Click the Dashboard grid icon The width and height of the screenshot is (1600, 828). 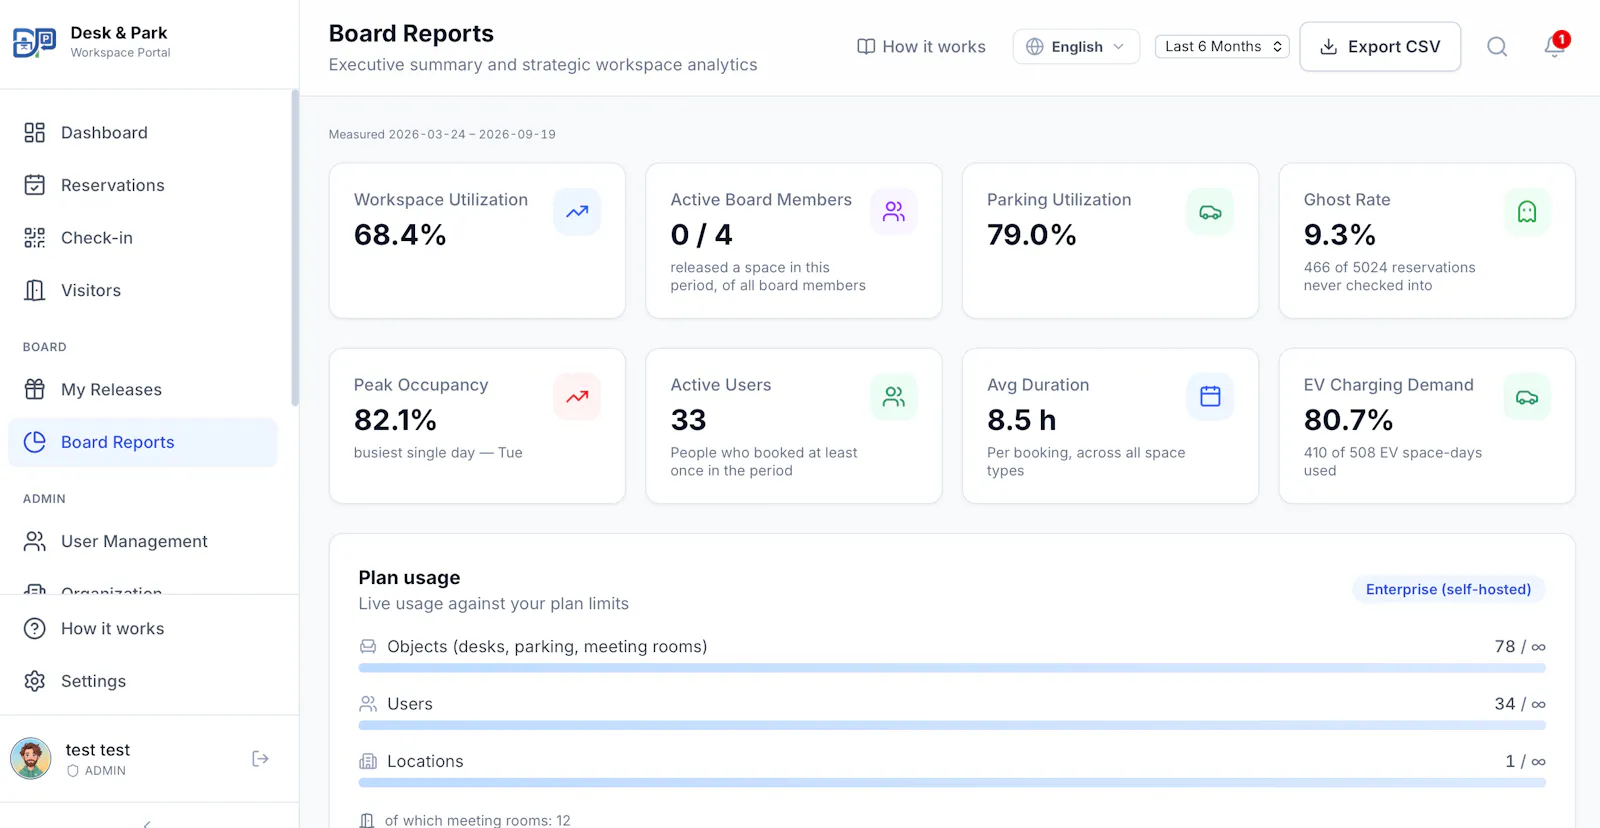point(35,133)
